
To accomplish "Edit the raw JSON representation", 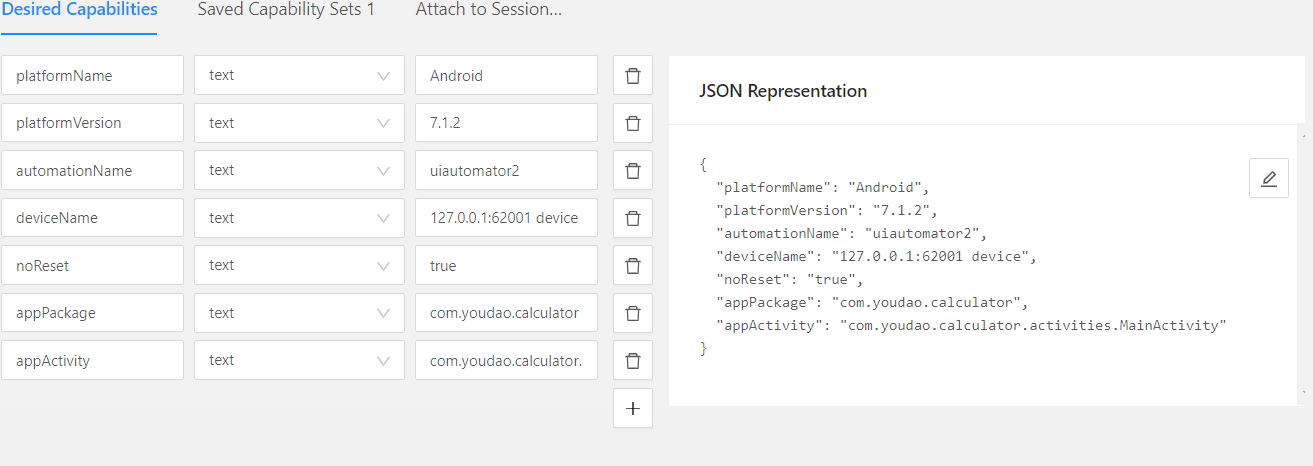I will tap(1268, 178).
